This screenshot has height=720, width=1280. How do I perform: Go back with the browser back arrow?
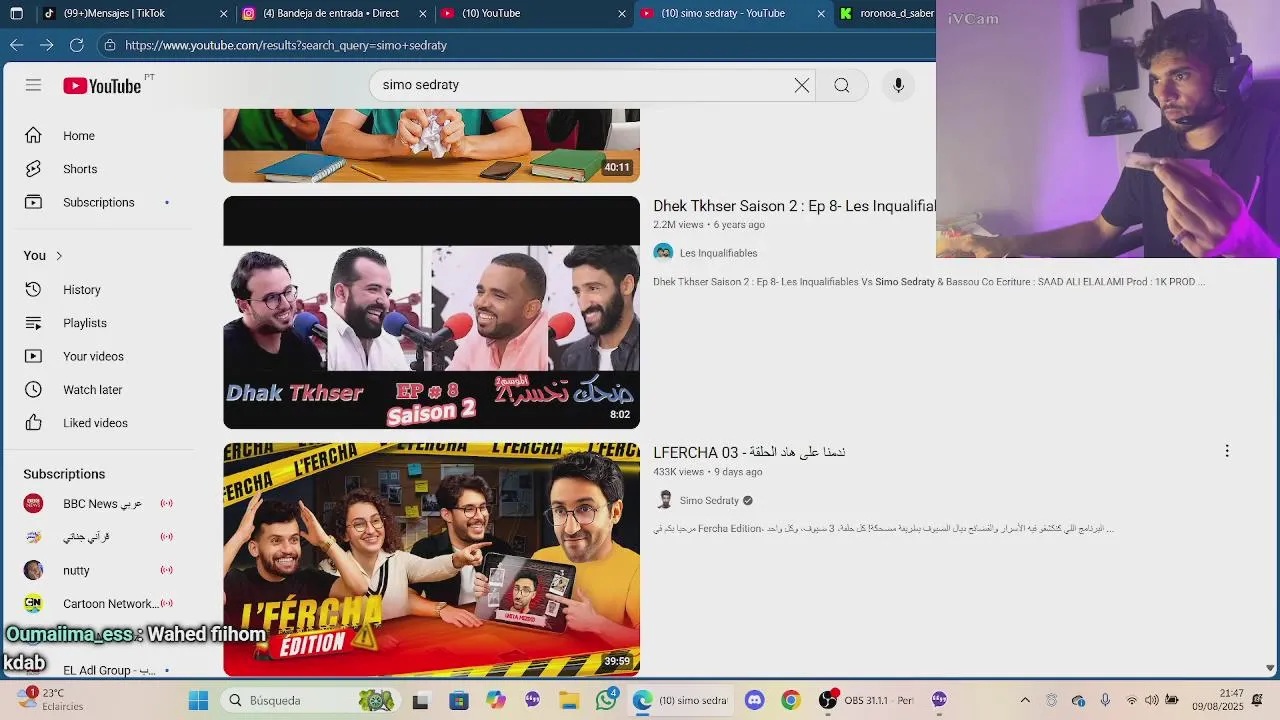tap(17, 45)
